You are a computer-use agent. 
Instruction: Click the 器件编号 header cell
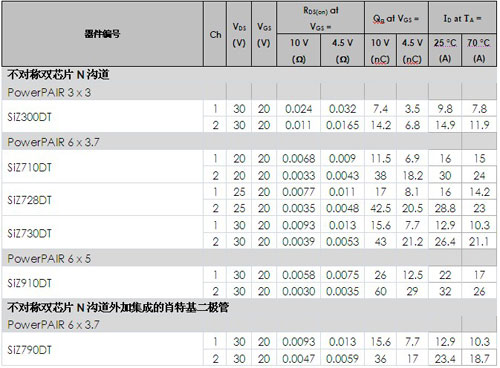[102, 34]
